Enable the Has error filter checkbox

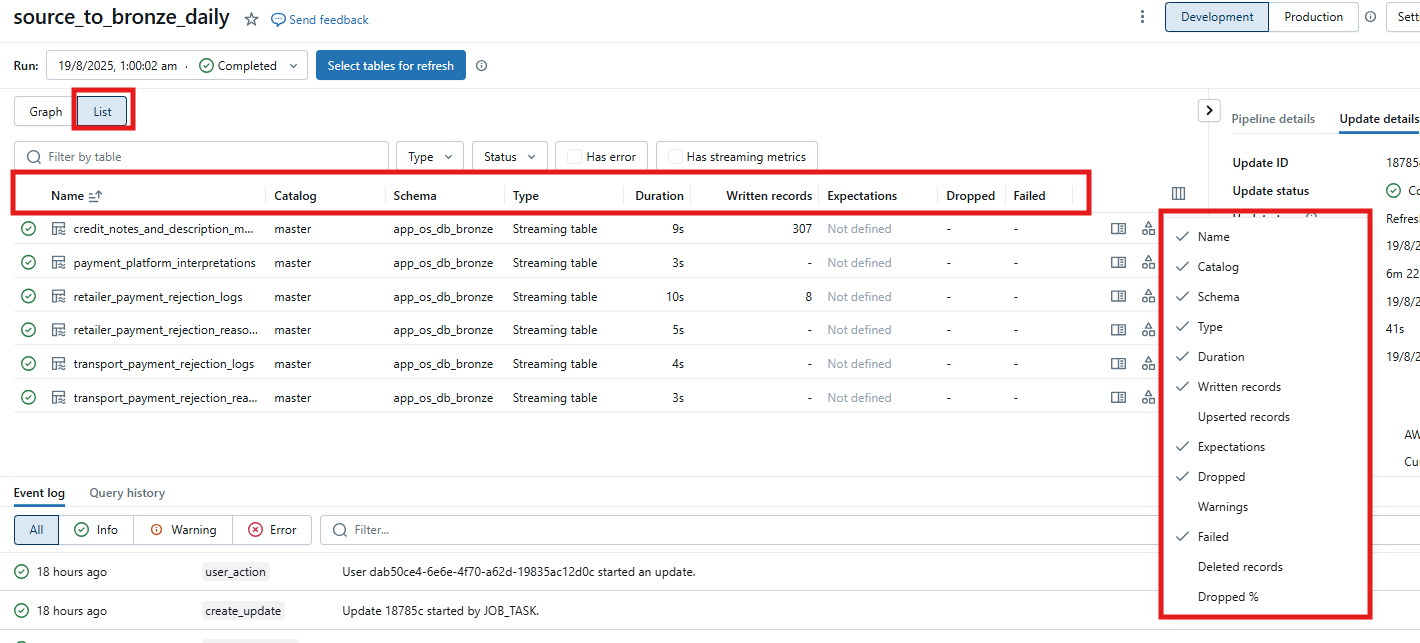(x=573, y=156)
